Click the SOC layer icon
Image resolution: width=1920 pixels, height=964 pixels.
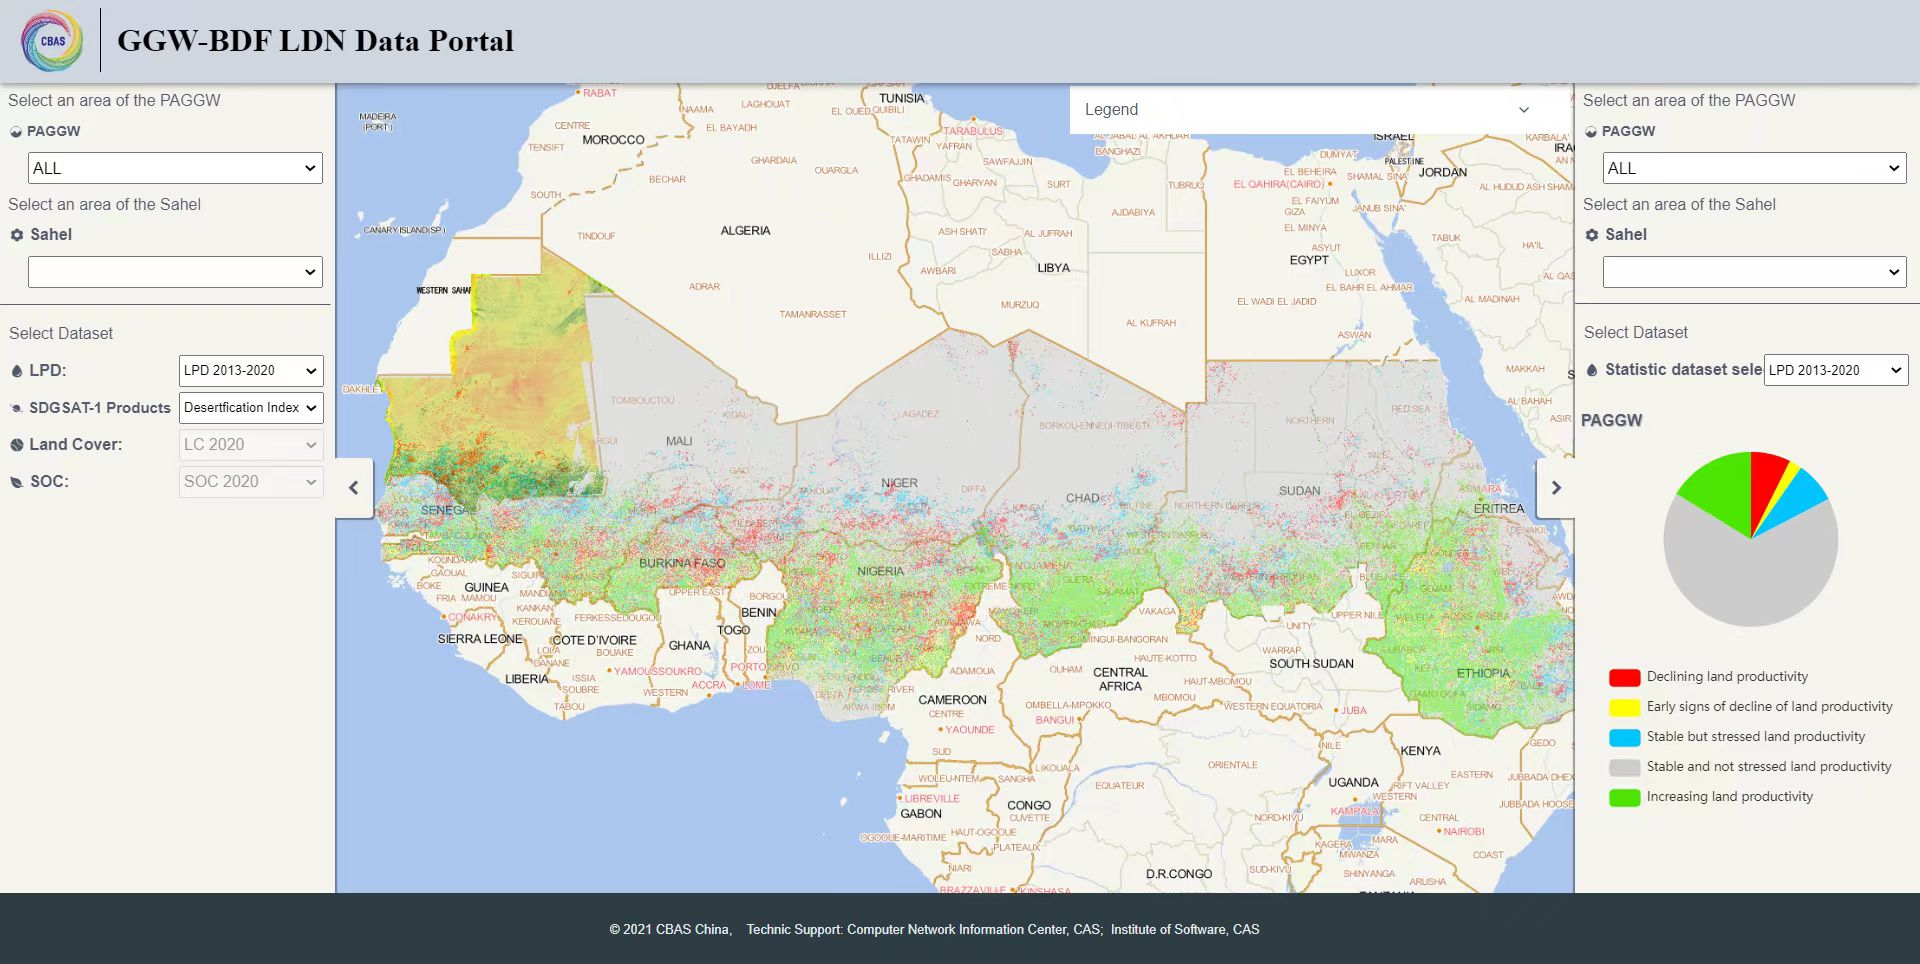click(17, 482)
